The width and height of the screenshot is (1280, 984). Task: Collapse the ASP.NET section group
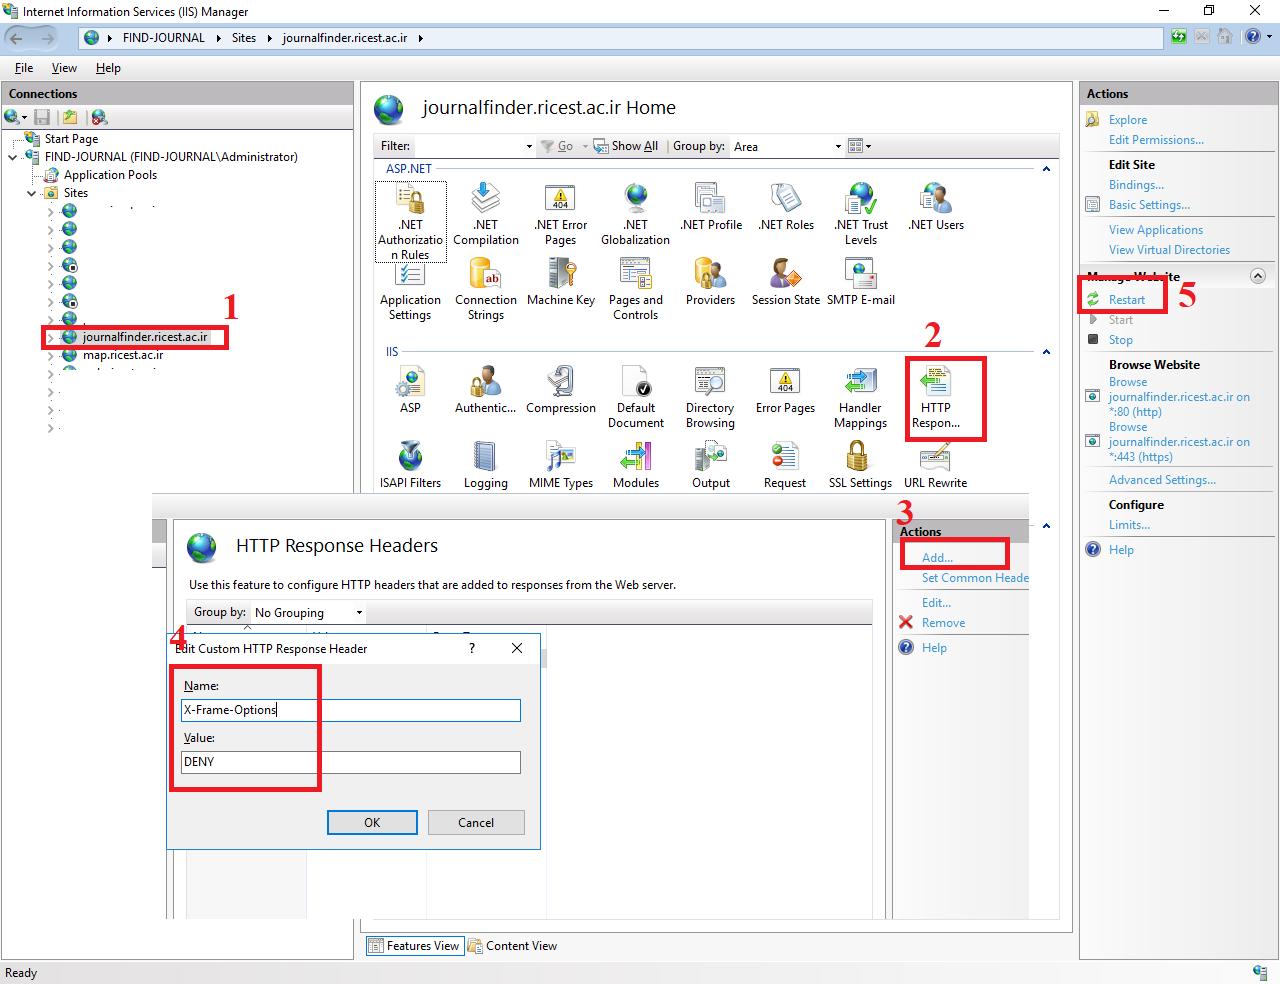pyautogui.click(x=1046, y=169)
